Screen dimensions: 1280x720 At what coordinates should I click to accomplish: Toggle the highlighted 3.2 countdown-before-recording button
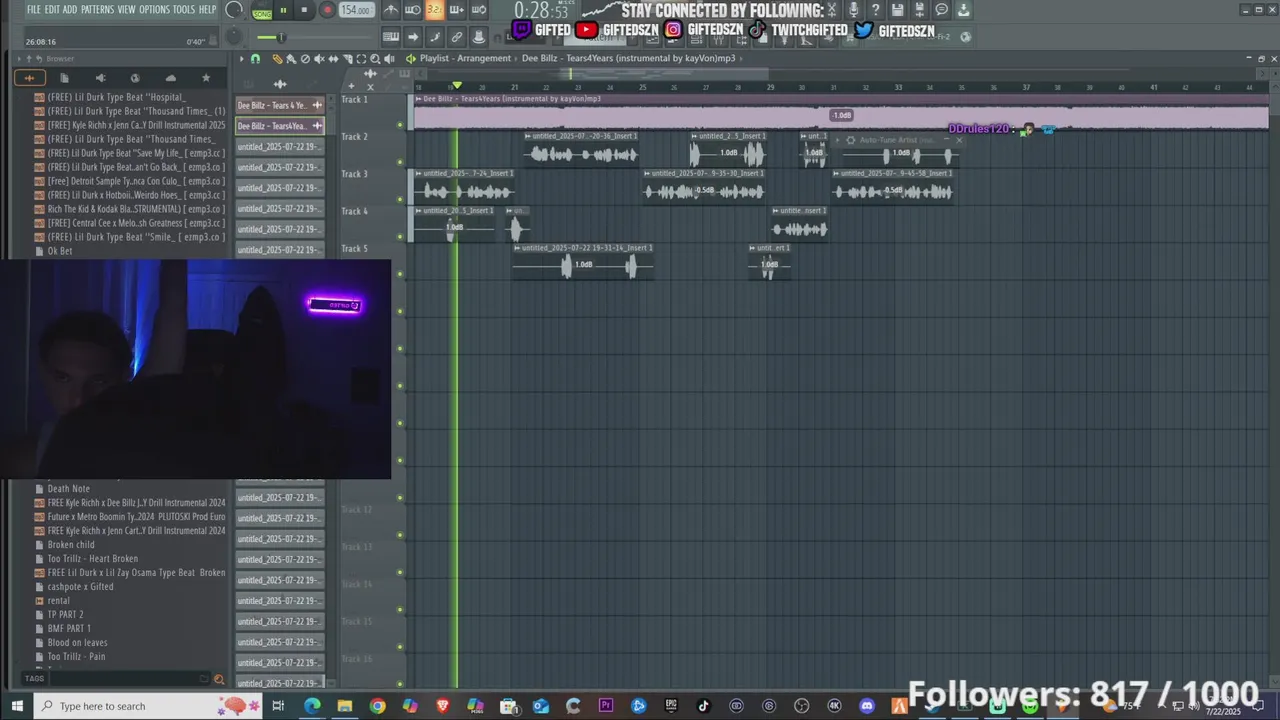pos(434,10)
